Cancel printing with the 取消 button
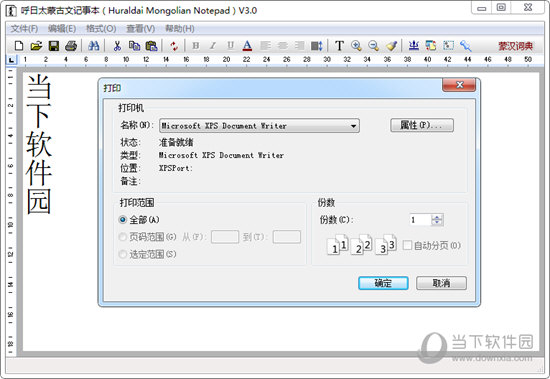550x379 pixels. click(441, 283)
